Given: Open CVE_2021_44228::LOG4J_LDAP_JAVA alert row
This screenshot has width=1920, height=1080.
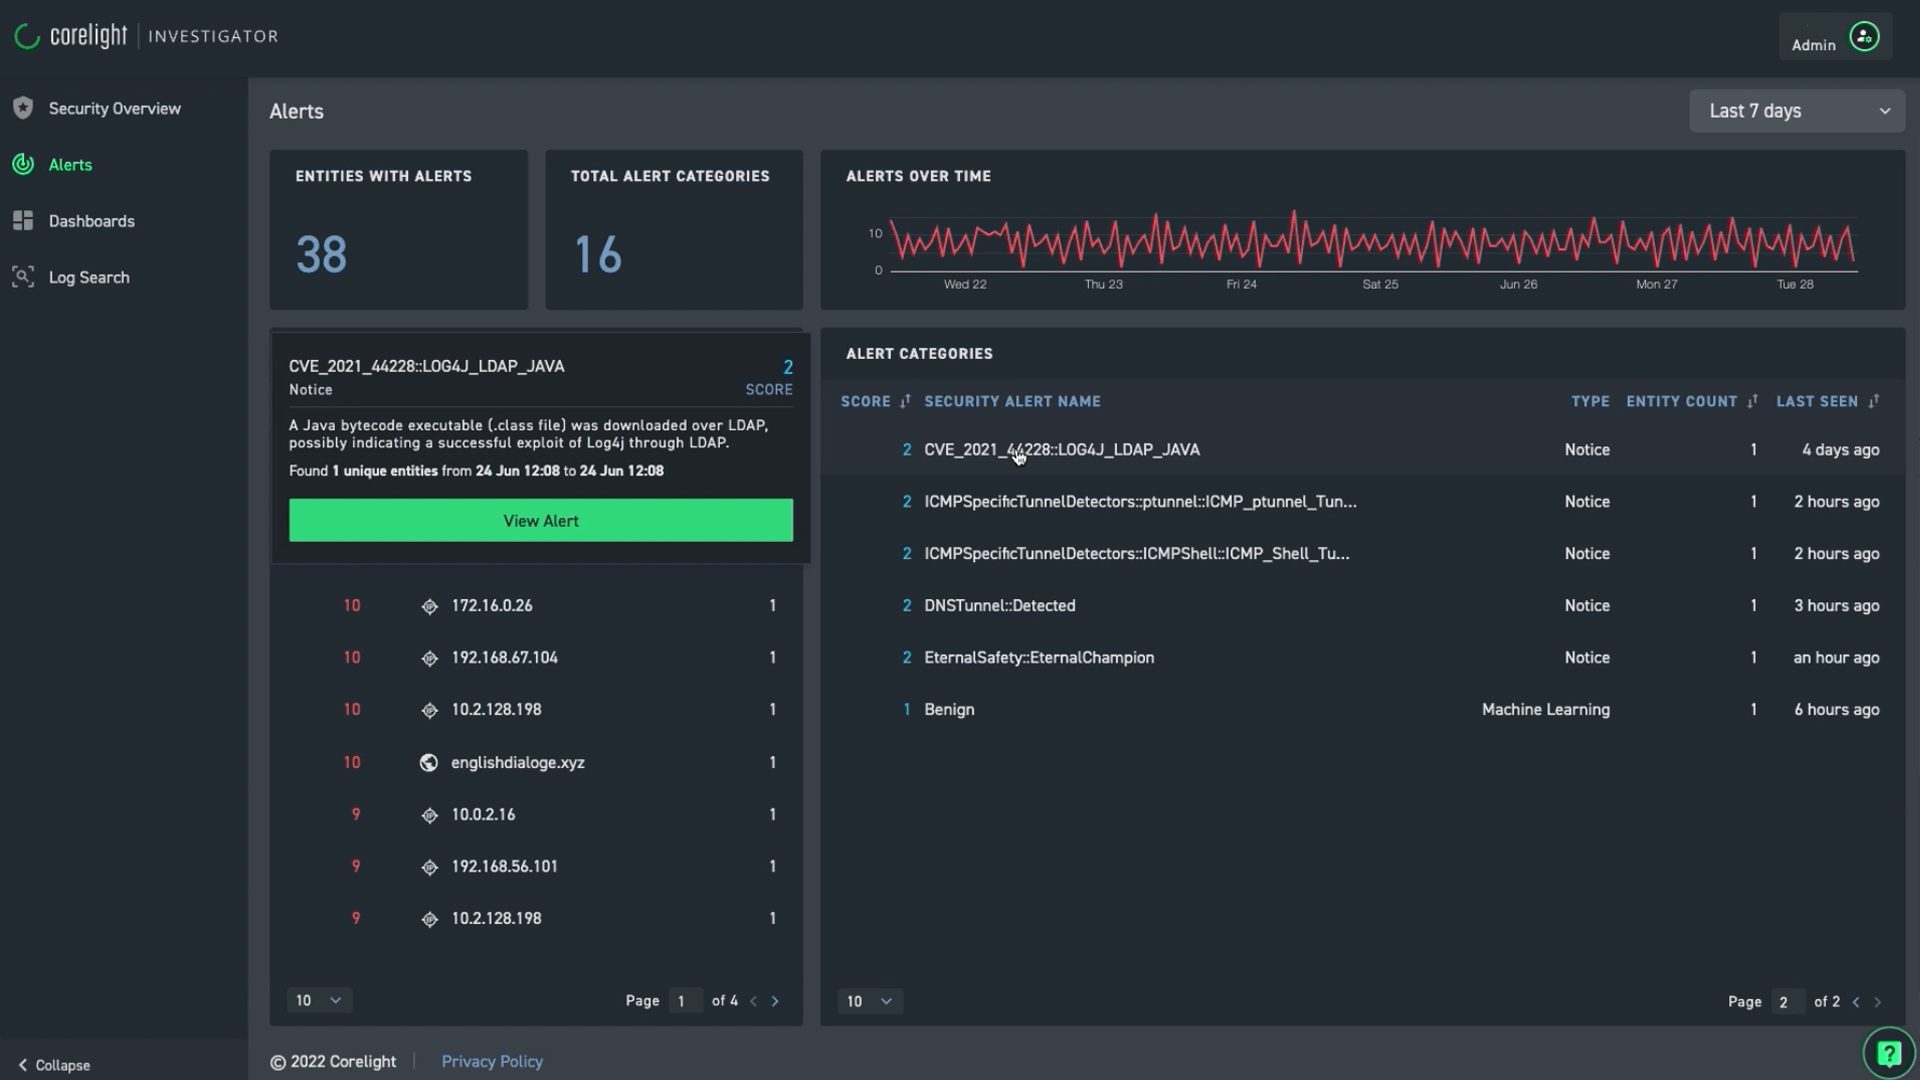Looking at the screenshot, I should 1362,450.
